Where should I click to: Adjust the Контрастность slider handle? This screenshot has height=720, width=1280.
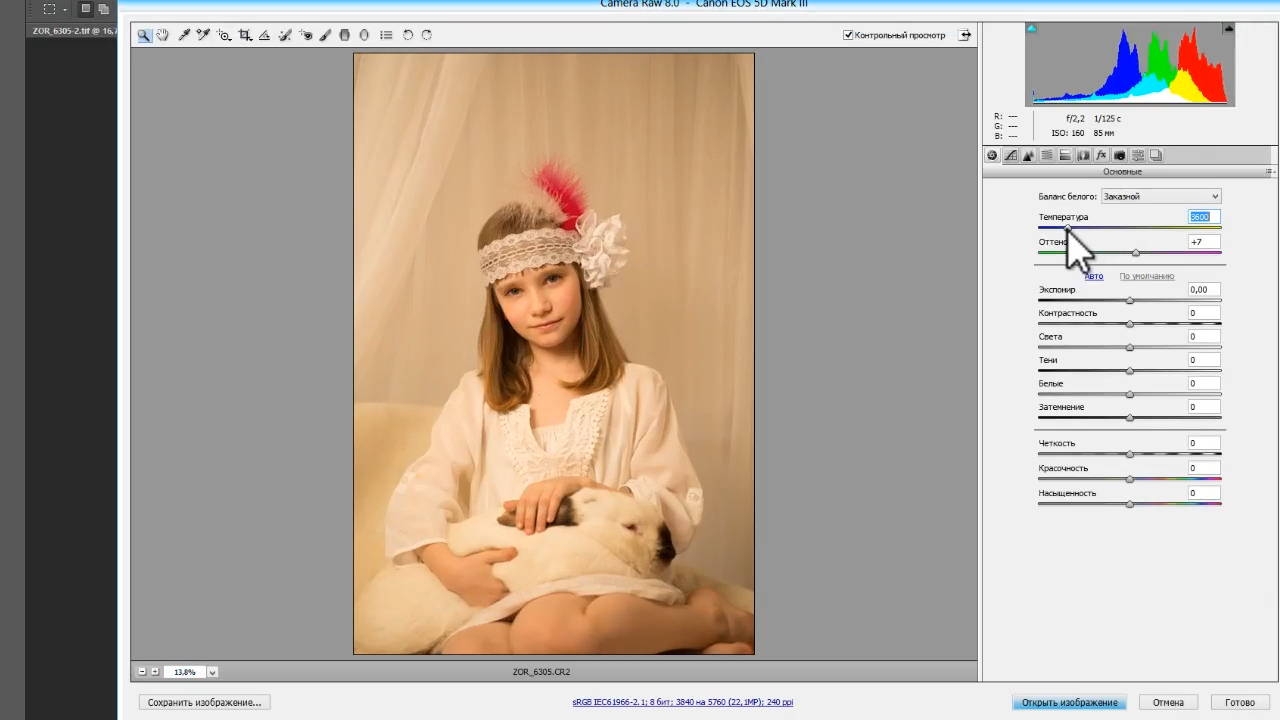pyautogui.click(x=1130, y=324)
